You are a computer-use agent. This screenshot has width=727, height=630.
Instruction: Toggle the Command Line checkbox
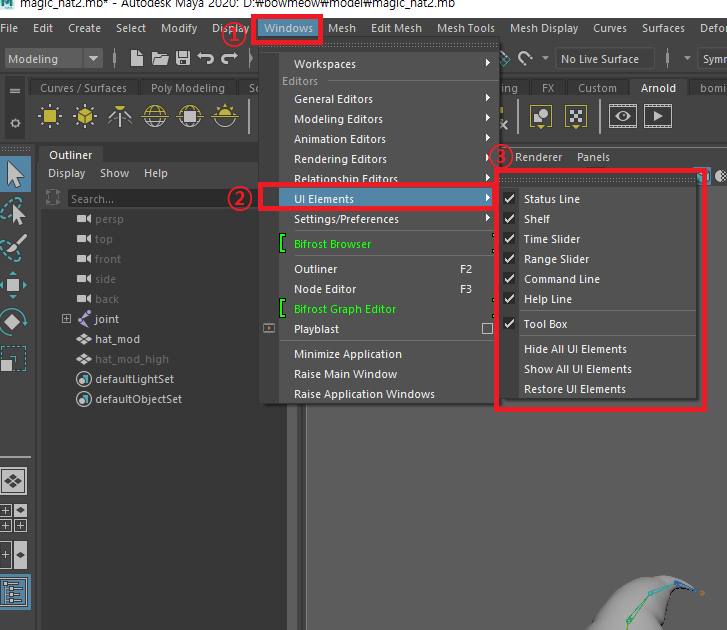[x=509, y=279]
